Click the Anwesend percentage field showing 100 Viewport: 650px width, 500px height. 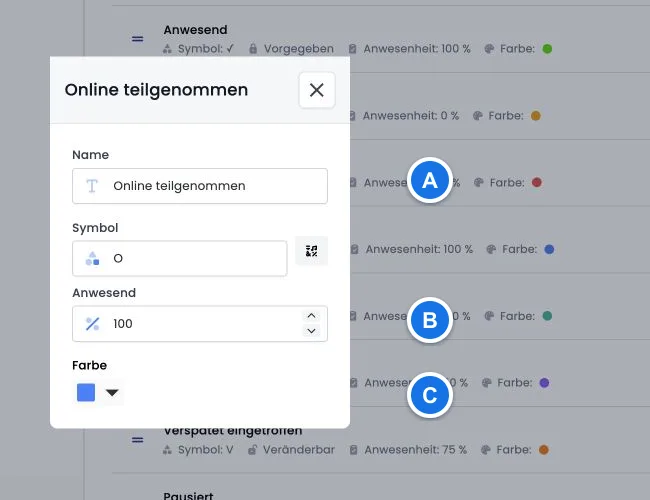click(200, 324)
